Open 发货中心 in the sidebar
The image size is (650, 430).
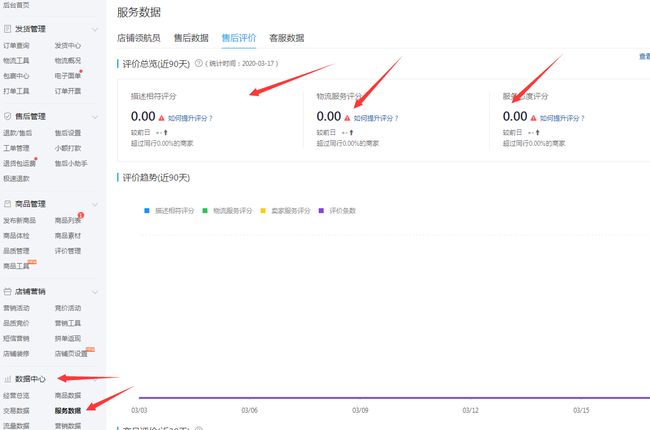point(68,46)
